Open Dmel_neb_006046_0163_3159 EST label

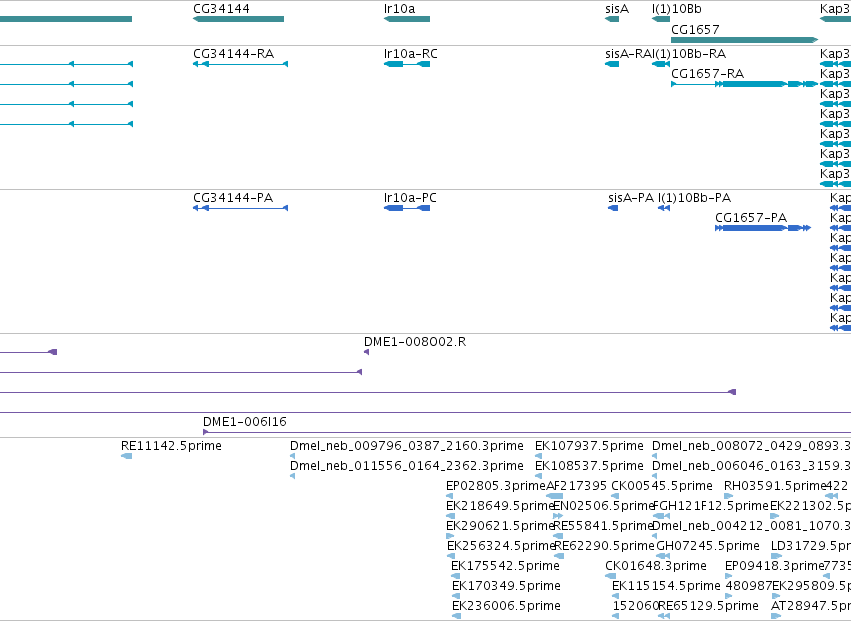[x=751, y=466]
